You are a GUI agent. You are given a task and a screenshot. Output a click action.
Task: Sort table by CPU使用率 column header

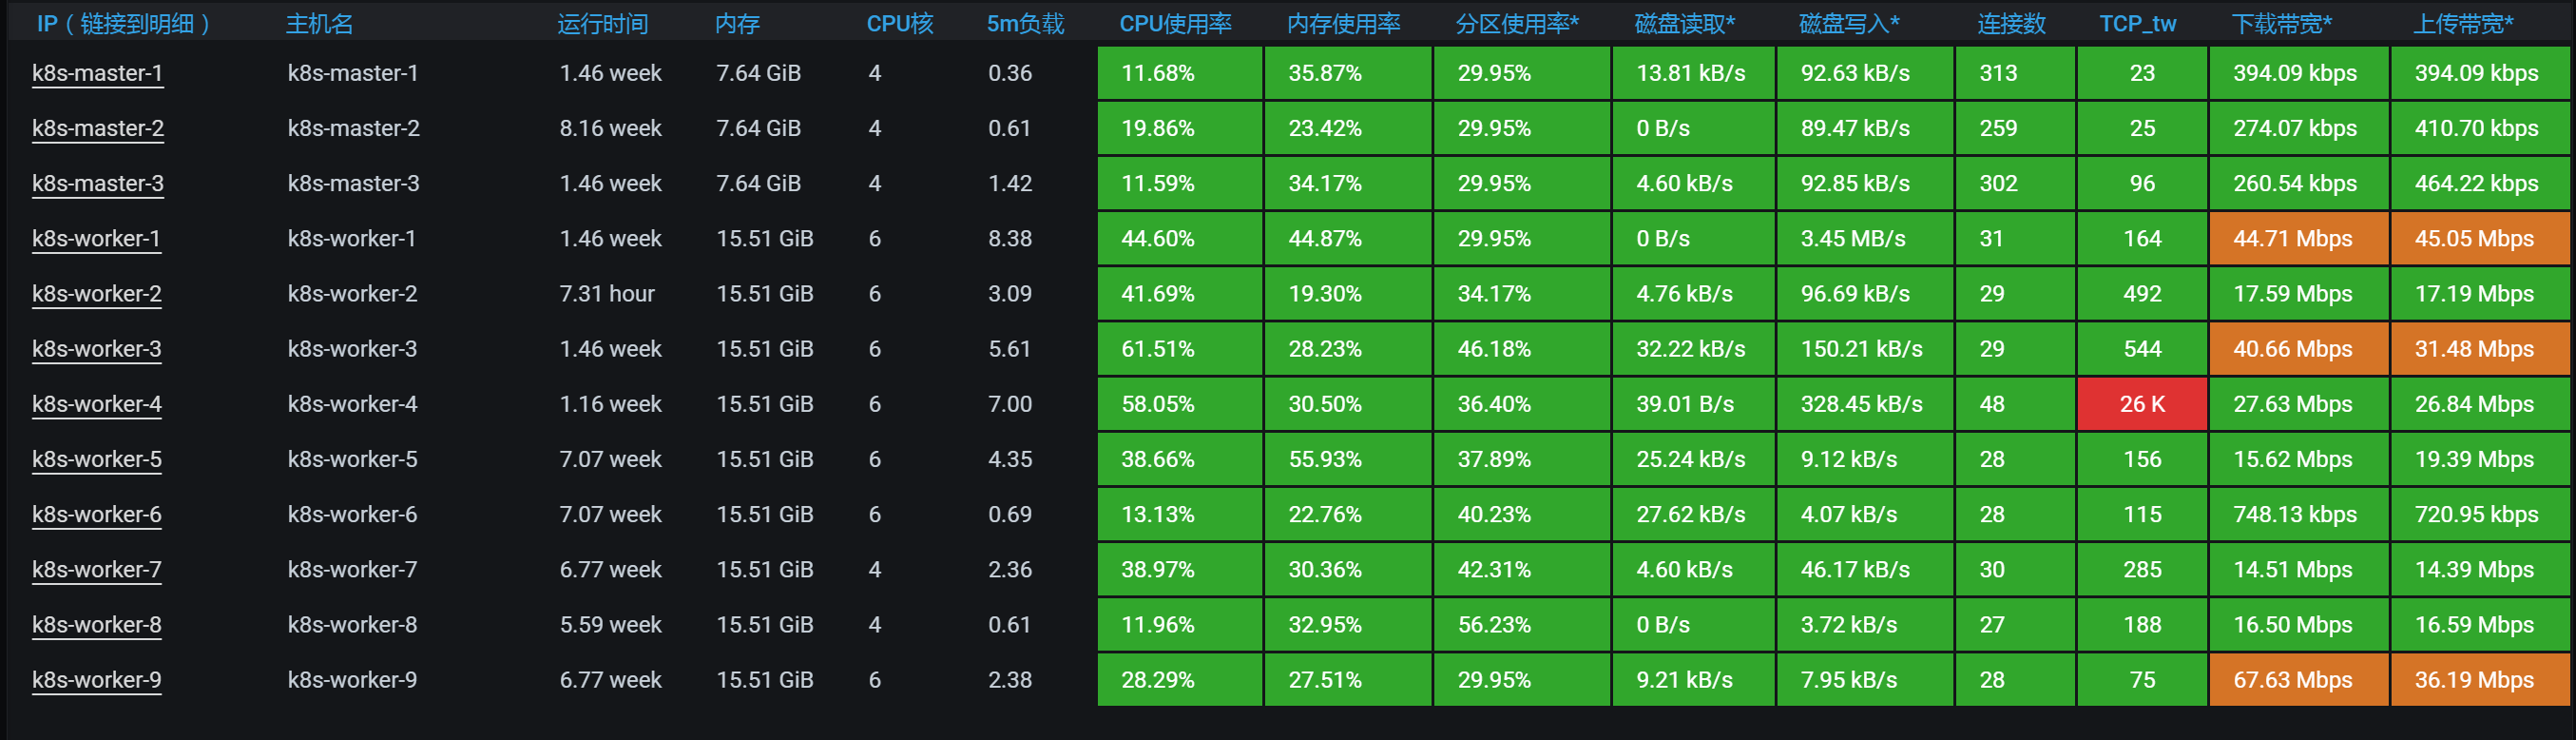[x=1175, y=23]
